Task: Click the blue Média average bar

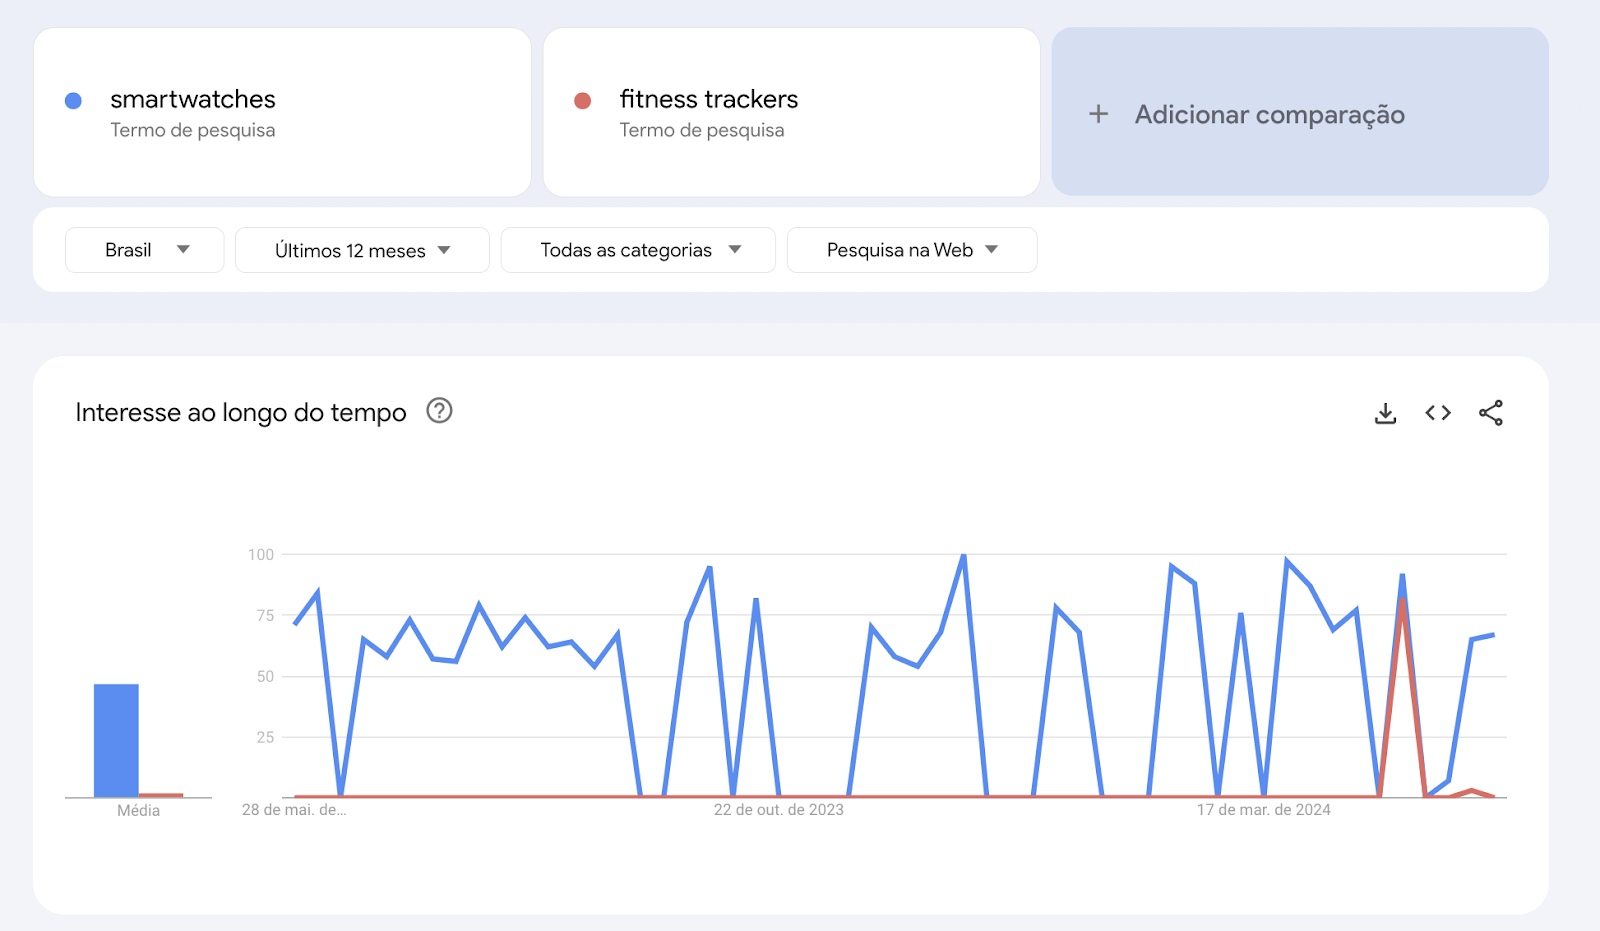Action: tap(116, 740)
